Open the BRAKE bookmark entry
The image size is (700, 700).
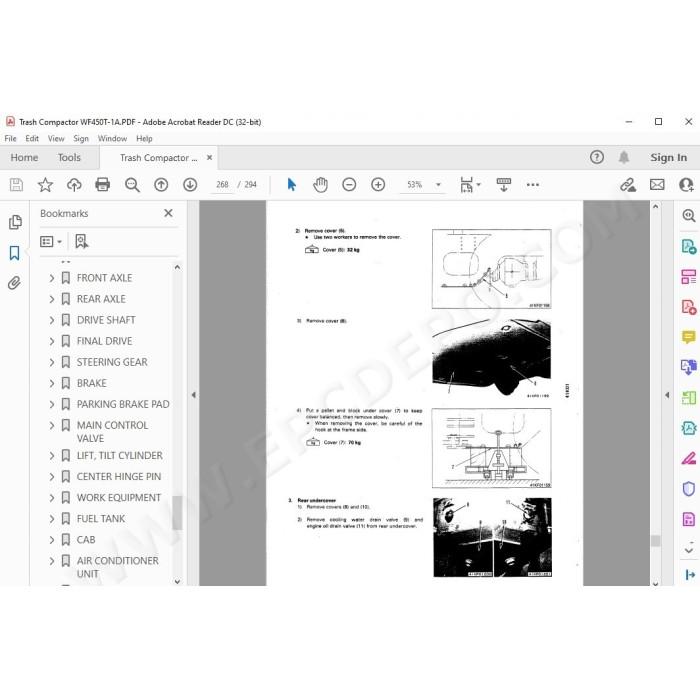click(92, 383)
